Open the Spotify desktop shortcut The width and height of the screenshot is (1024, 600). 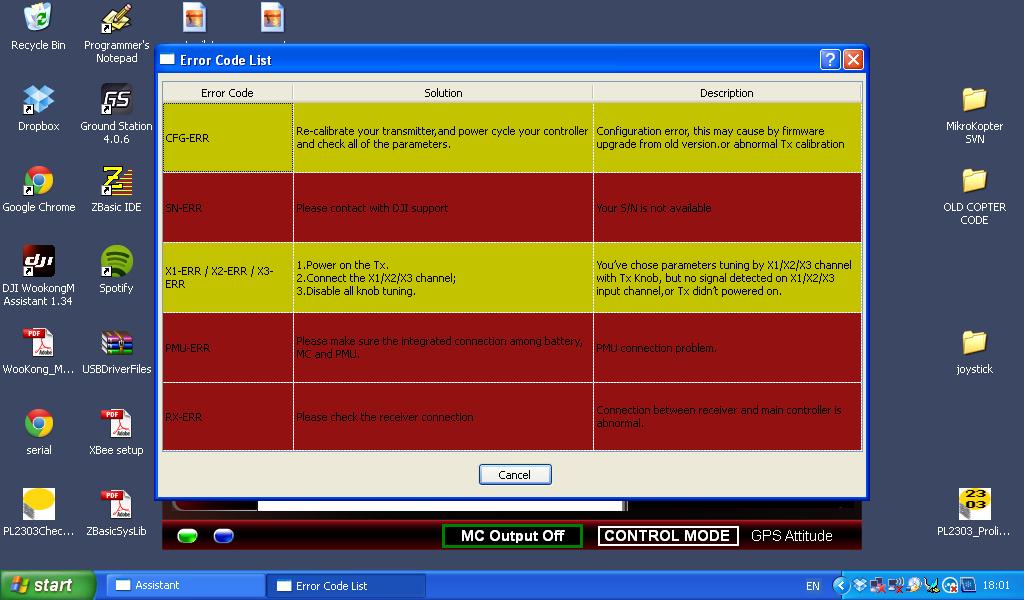116,263
